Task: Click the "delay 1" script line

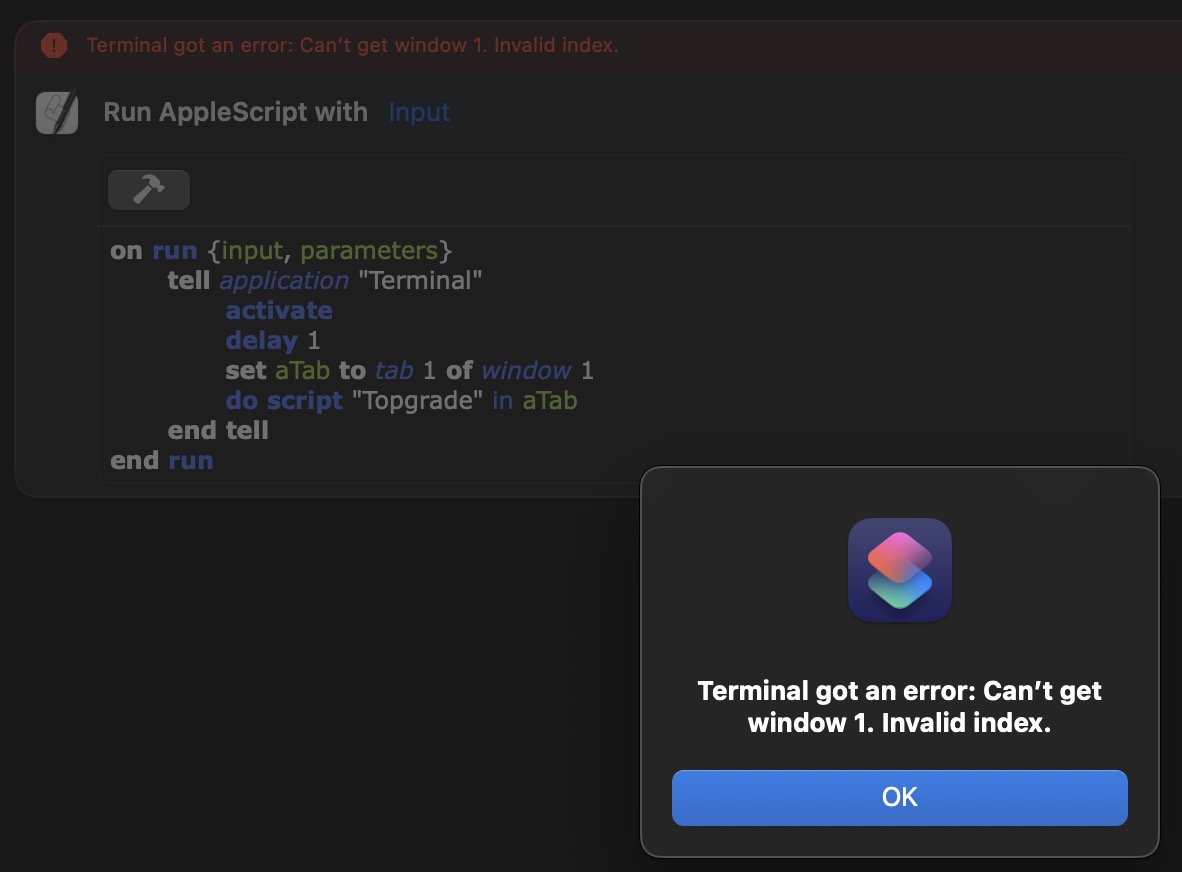Action: coord(273,341)
